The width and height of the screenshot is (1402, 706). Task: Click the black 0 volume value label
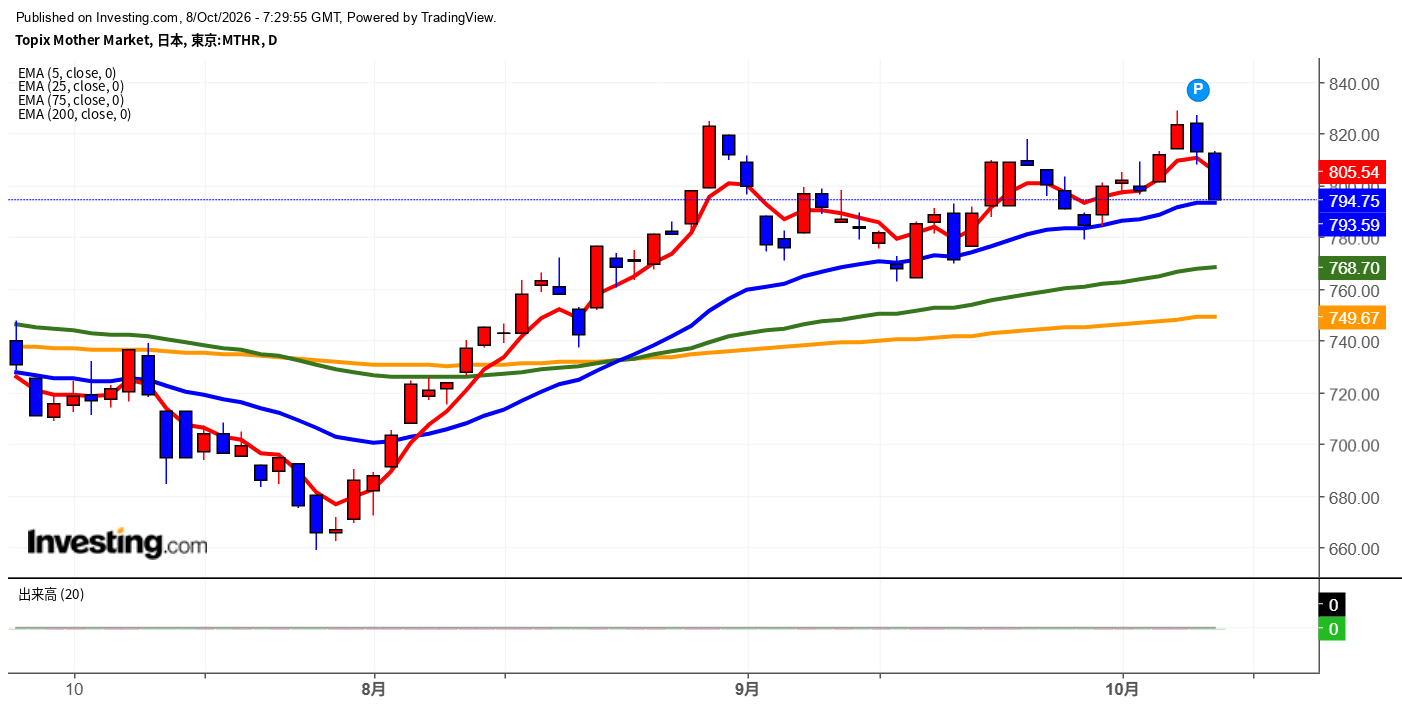click(1332, 605)
